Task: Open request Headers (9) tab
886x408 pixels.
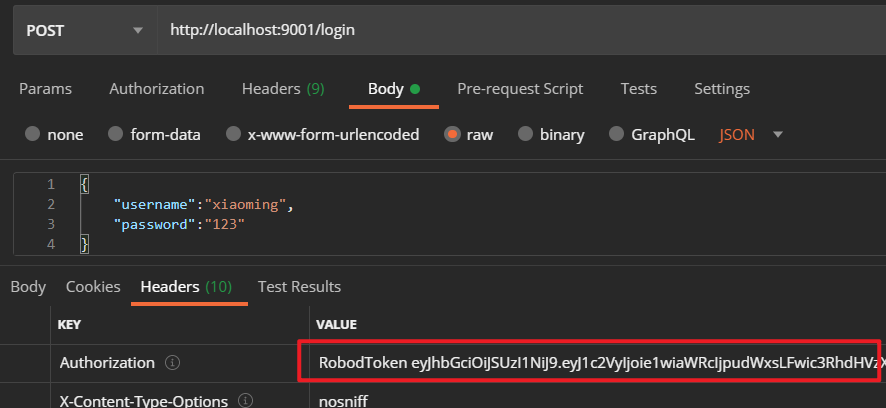Action: [x=283, y=88]
